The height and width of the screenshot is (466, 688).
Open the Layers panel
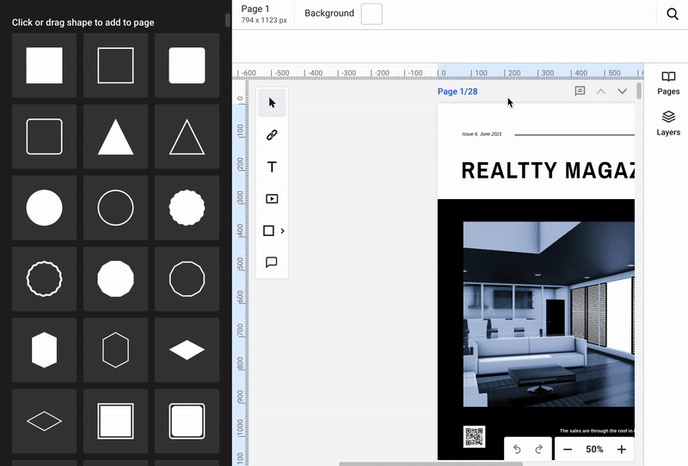tap(668, 123)
